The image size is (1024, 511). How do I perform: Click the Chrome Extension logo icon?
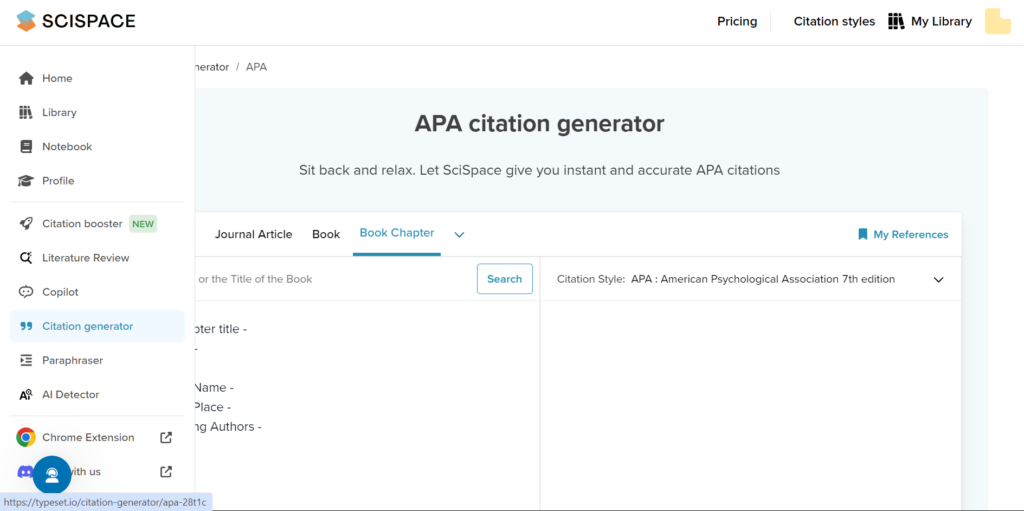pos(26,437)
